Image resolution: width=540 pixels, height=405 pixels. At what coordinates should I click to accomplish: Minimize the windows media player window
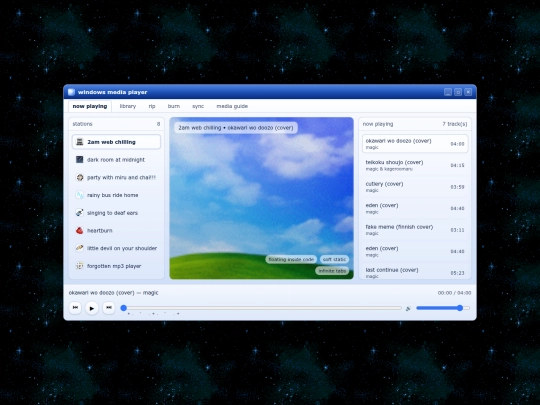[448, 92]
